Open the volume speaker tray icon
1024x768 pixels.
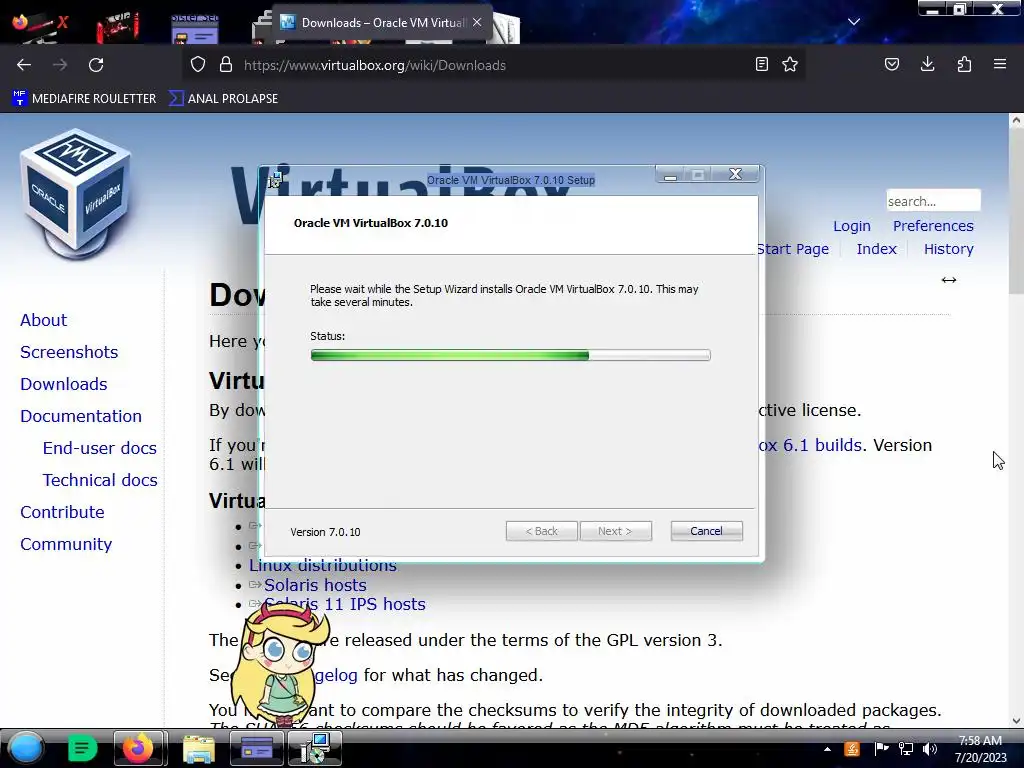(x=930, y=749)
